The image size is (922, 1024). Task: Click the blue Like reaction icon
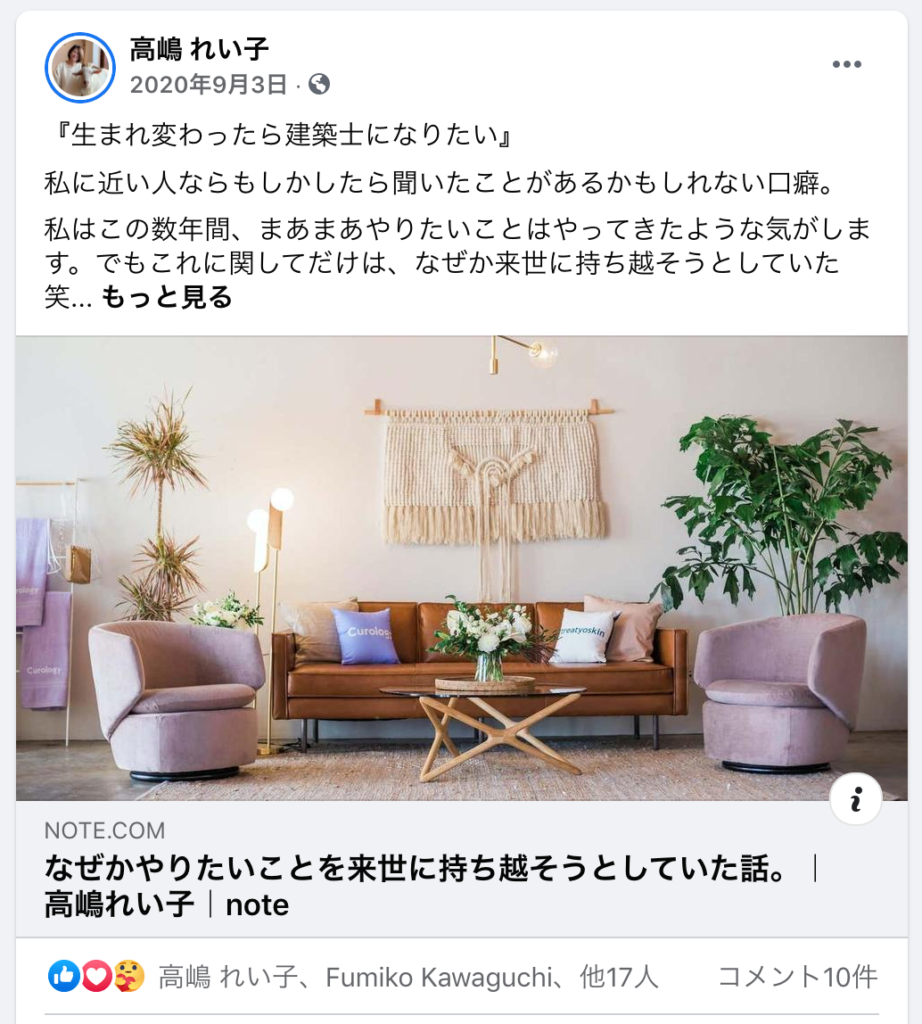pyautogui.click(x=64, y=976)
